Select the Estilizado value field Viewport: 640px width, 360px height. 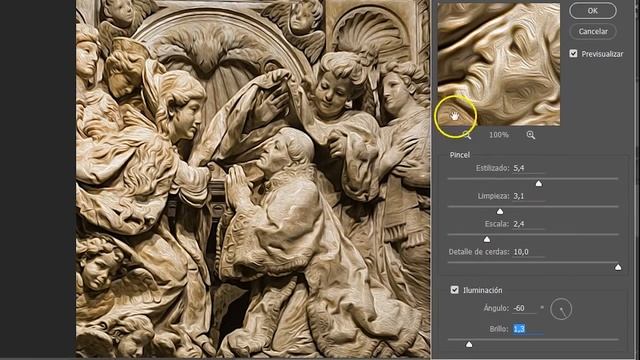point(528,168)
